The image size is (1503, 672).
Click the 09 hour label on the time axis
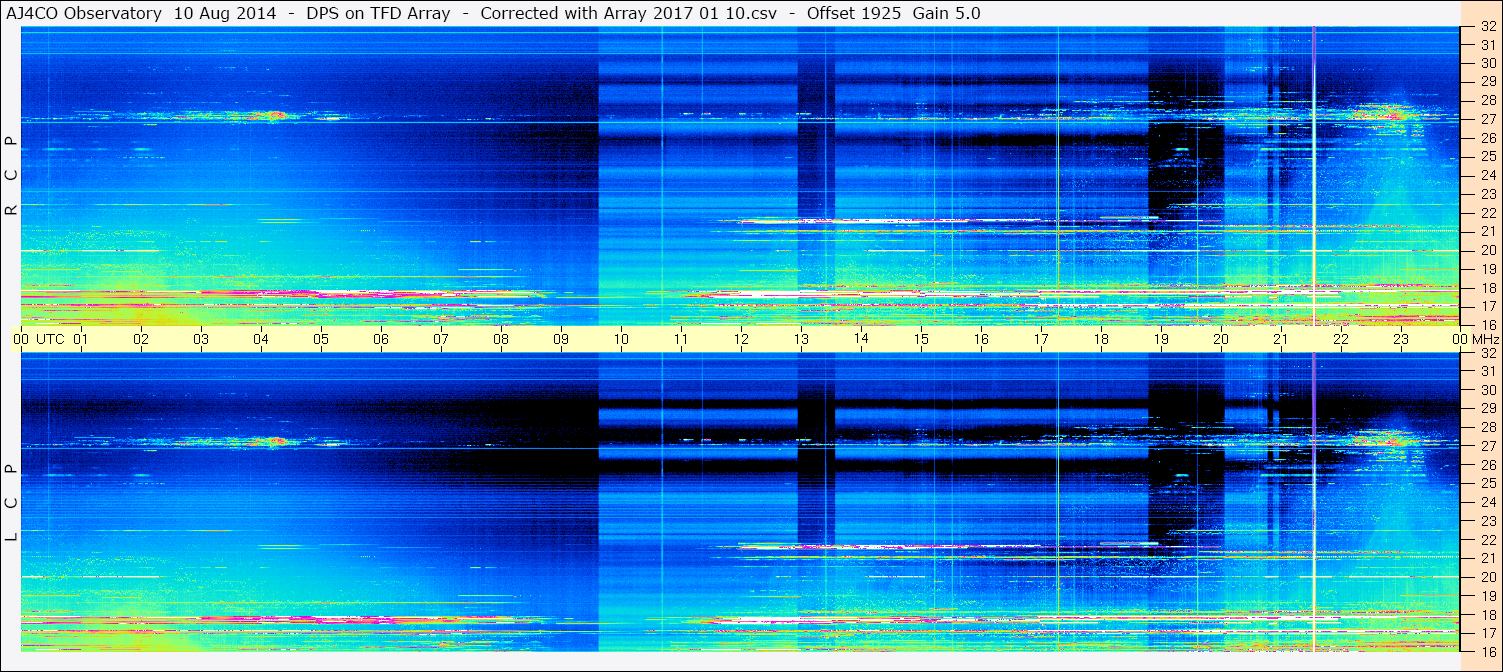pyautogui.click(x=561, y=339)
